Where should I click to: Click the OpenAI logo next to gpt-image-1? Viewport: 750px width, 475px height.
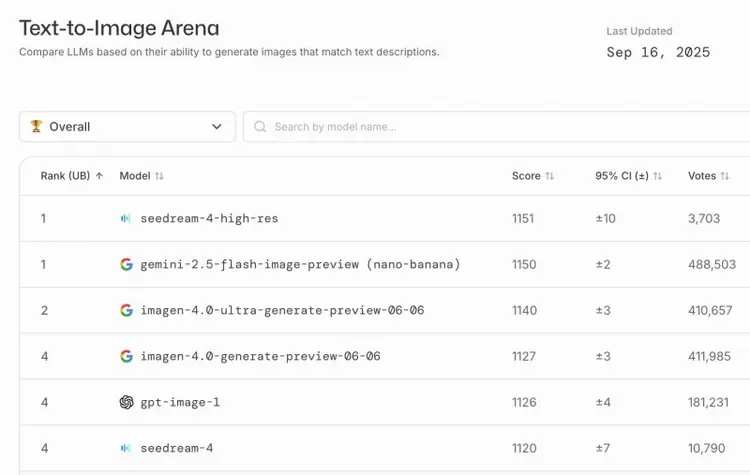coord(126,403)
